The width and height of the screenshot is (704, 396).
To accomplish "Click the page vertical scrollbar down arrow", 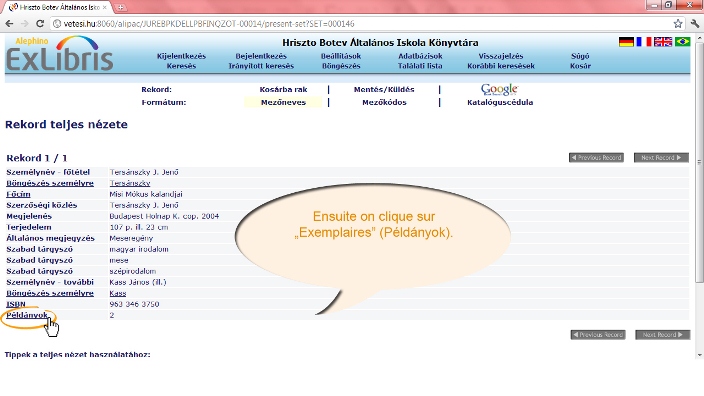I will click(x=699, y=355).
